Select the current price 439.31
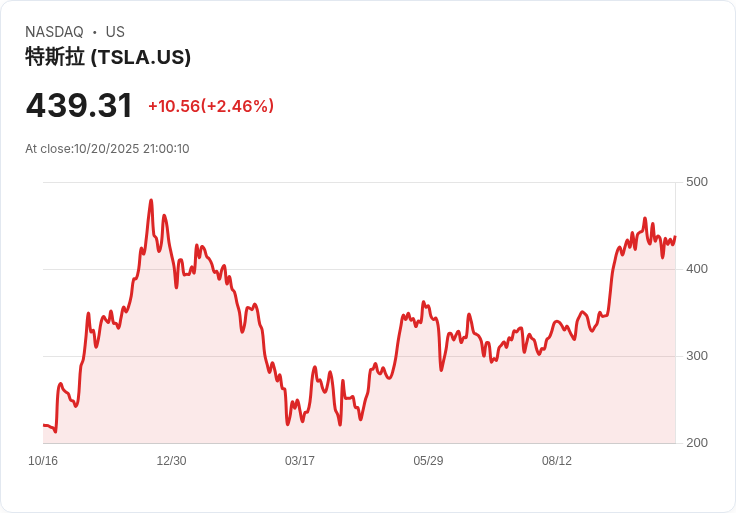Viewport: 736px width, 513px height. click(x=79, y=106)
